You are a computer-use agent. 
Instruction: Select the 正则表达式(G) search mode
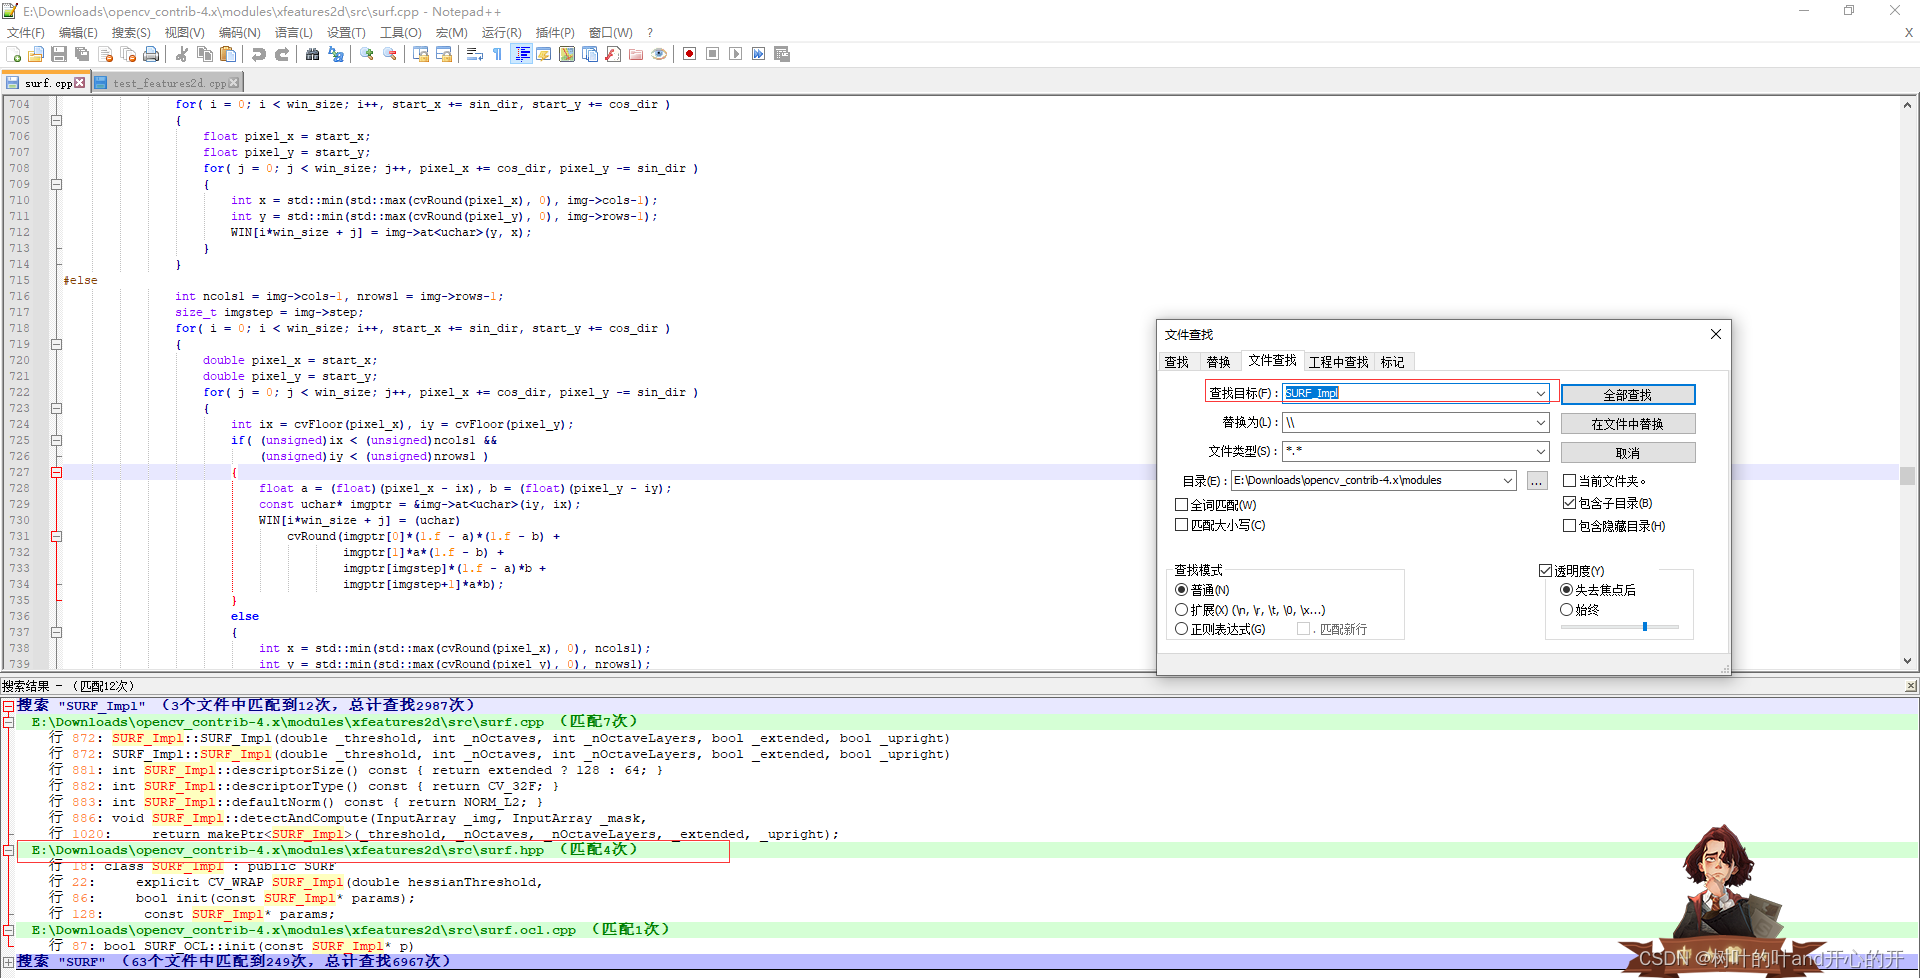[x=1182, y=628]
